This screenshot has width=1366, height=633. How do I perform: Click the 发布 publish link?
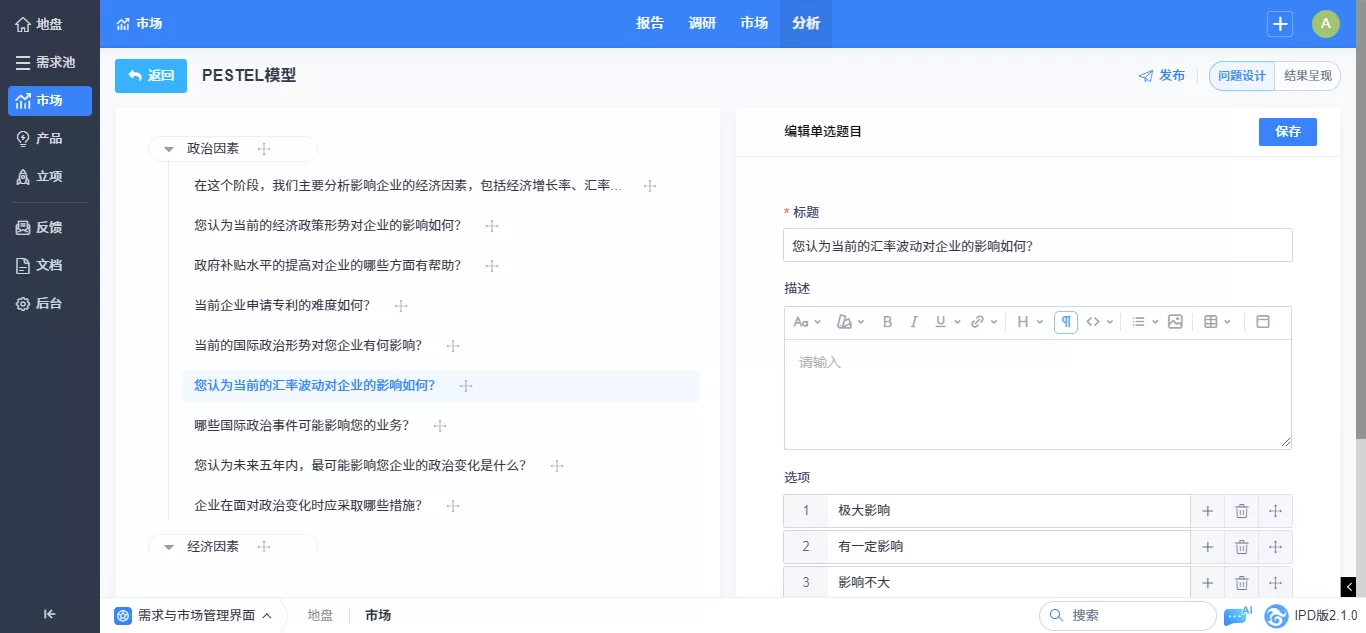pos(1162,76)
